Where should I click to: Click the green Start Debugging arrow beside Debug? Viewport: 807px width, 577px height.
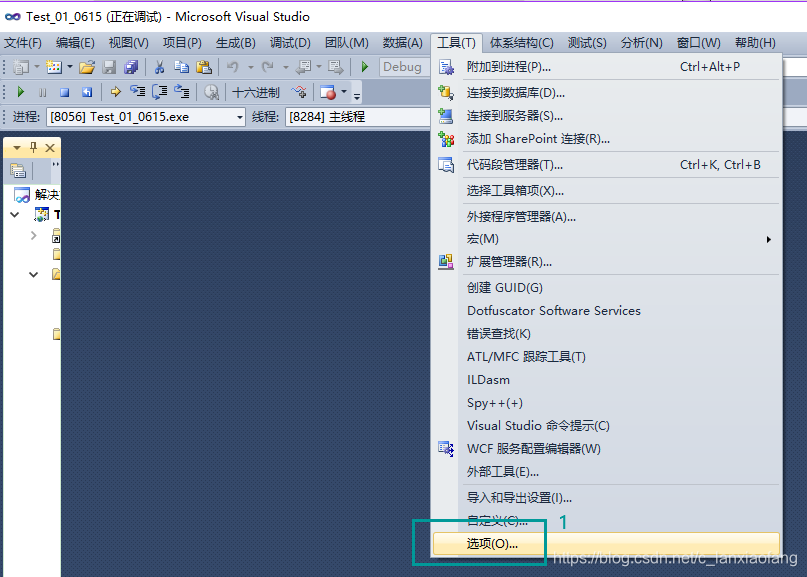[x=365, y=67]
